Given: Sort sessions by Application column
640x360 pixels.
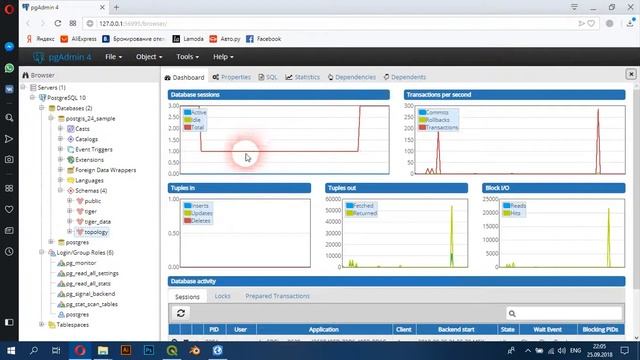Looking at the screenshot, I should pos(324,329).
